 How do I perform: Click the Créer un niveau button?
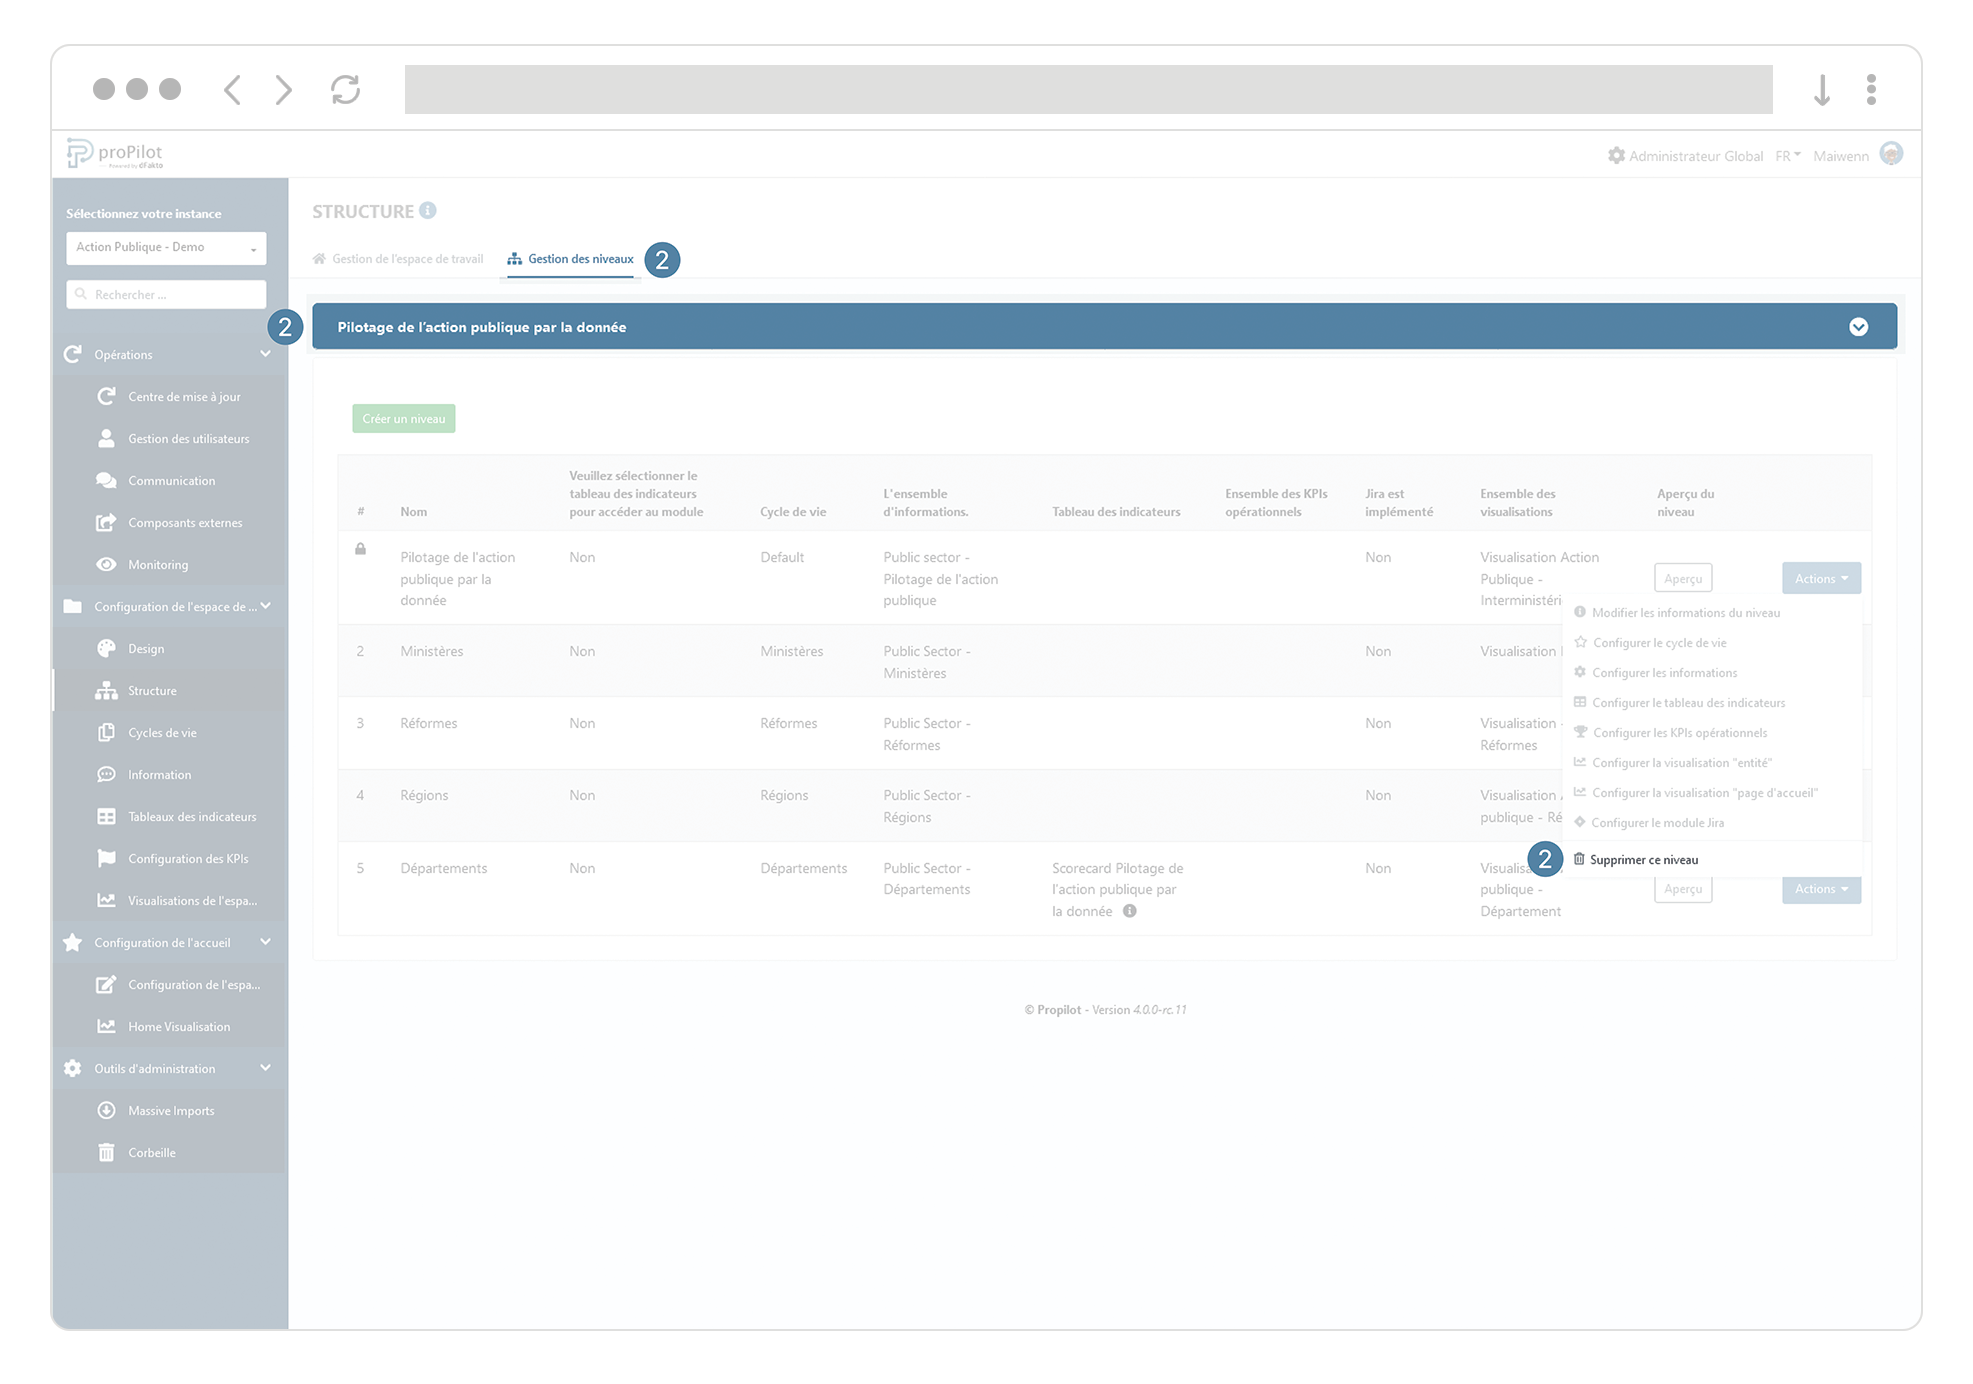click(x=403, y=418)
